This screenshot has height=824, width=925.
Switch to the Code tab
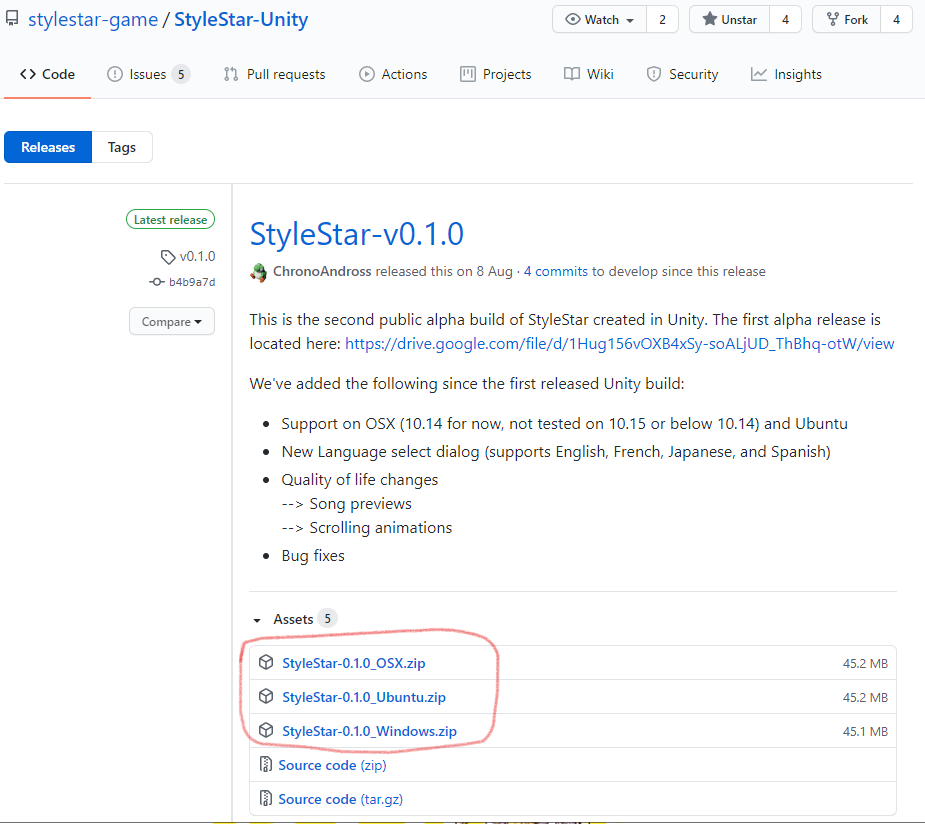click(x=47, y=74)
